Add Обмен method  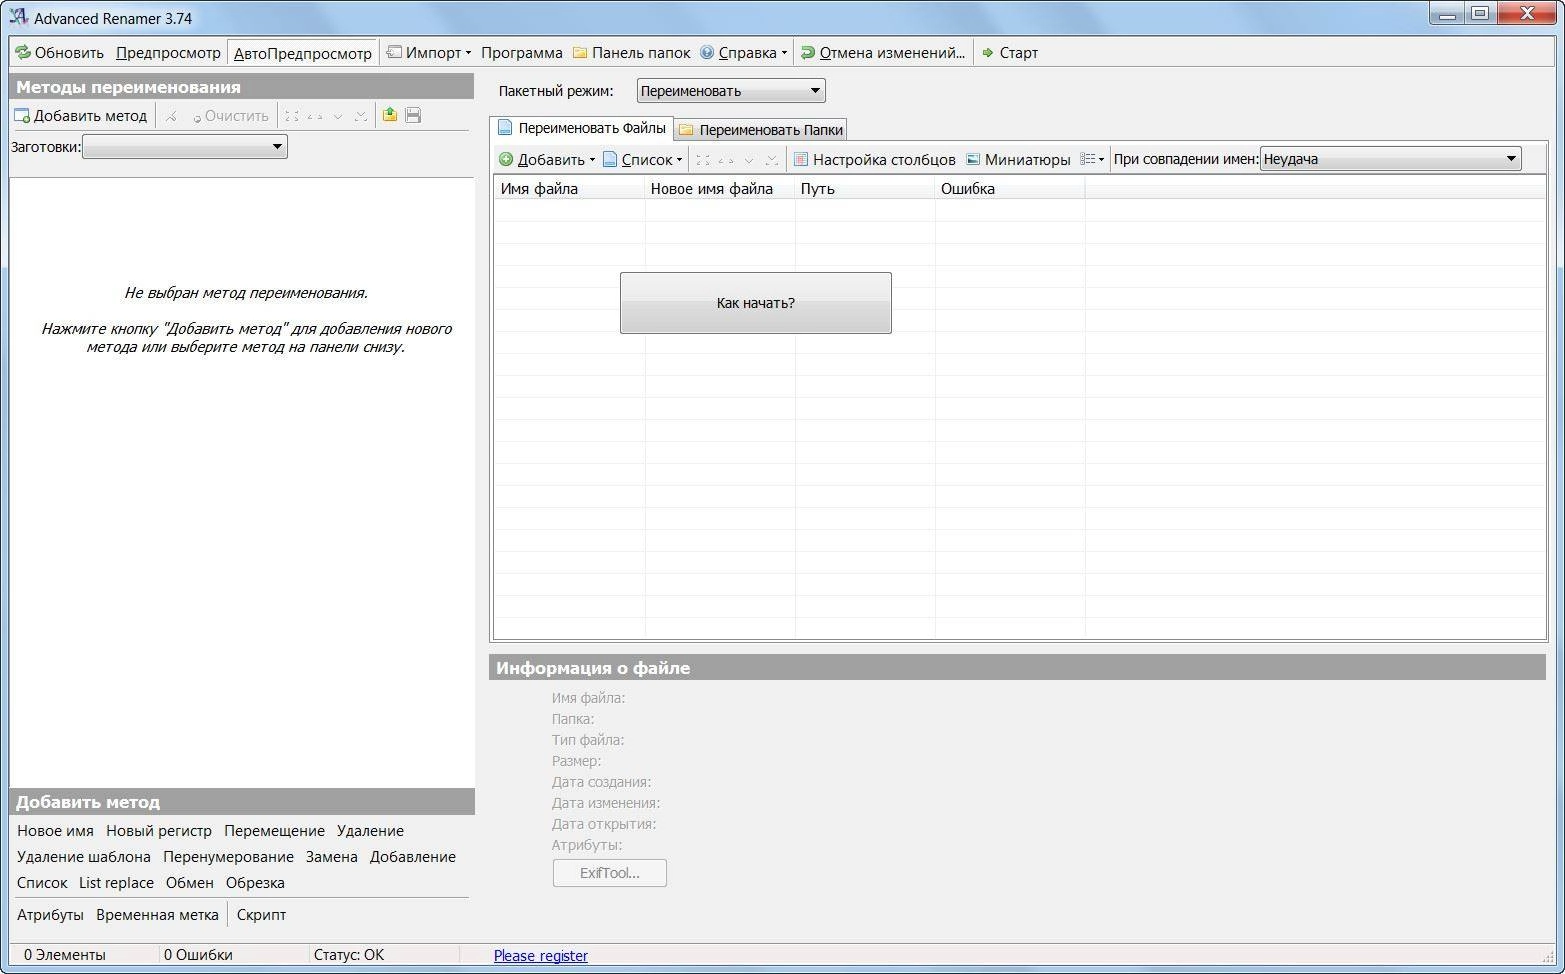(190, 883)
